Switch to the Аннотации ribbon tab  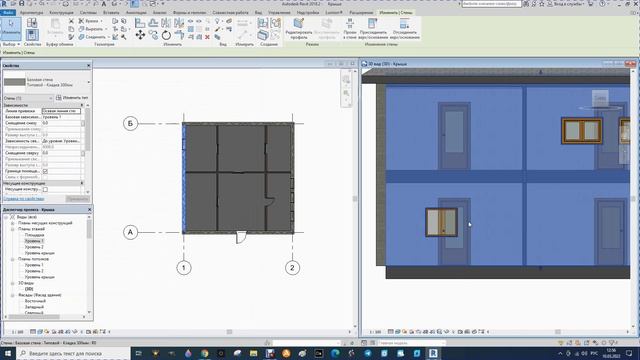(136, 13)
